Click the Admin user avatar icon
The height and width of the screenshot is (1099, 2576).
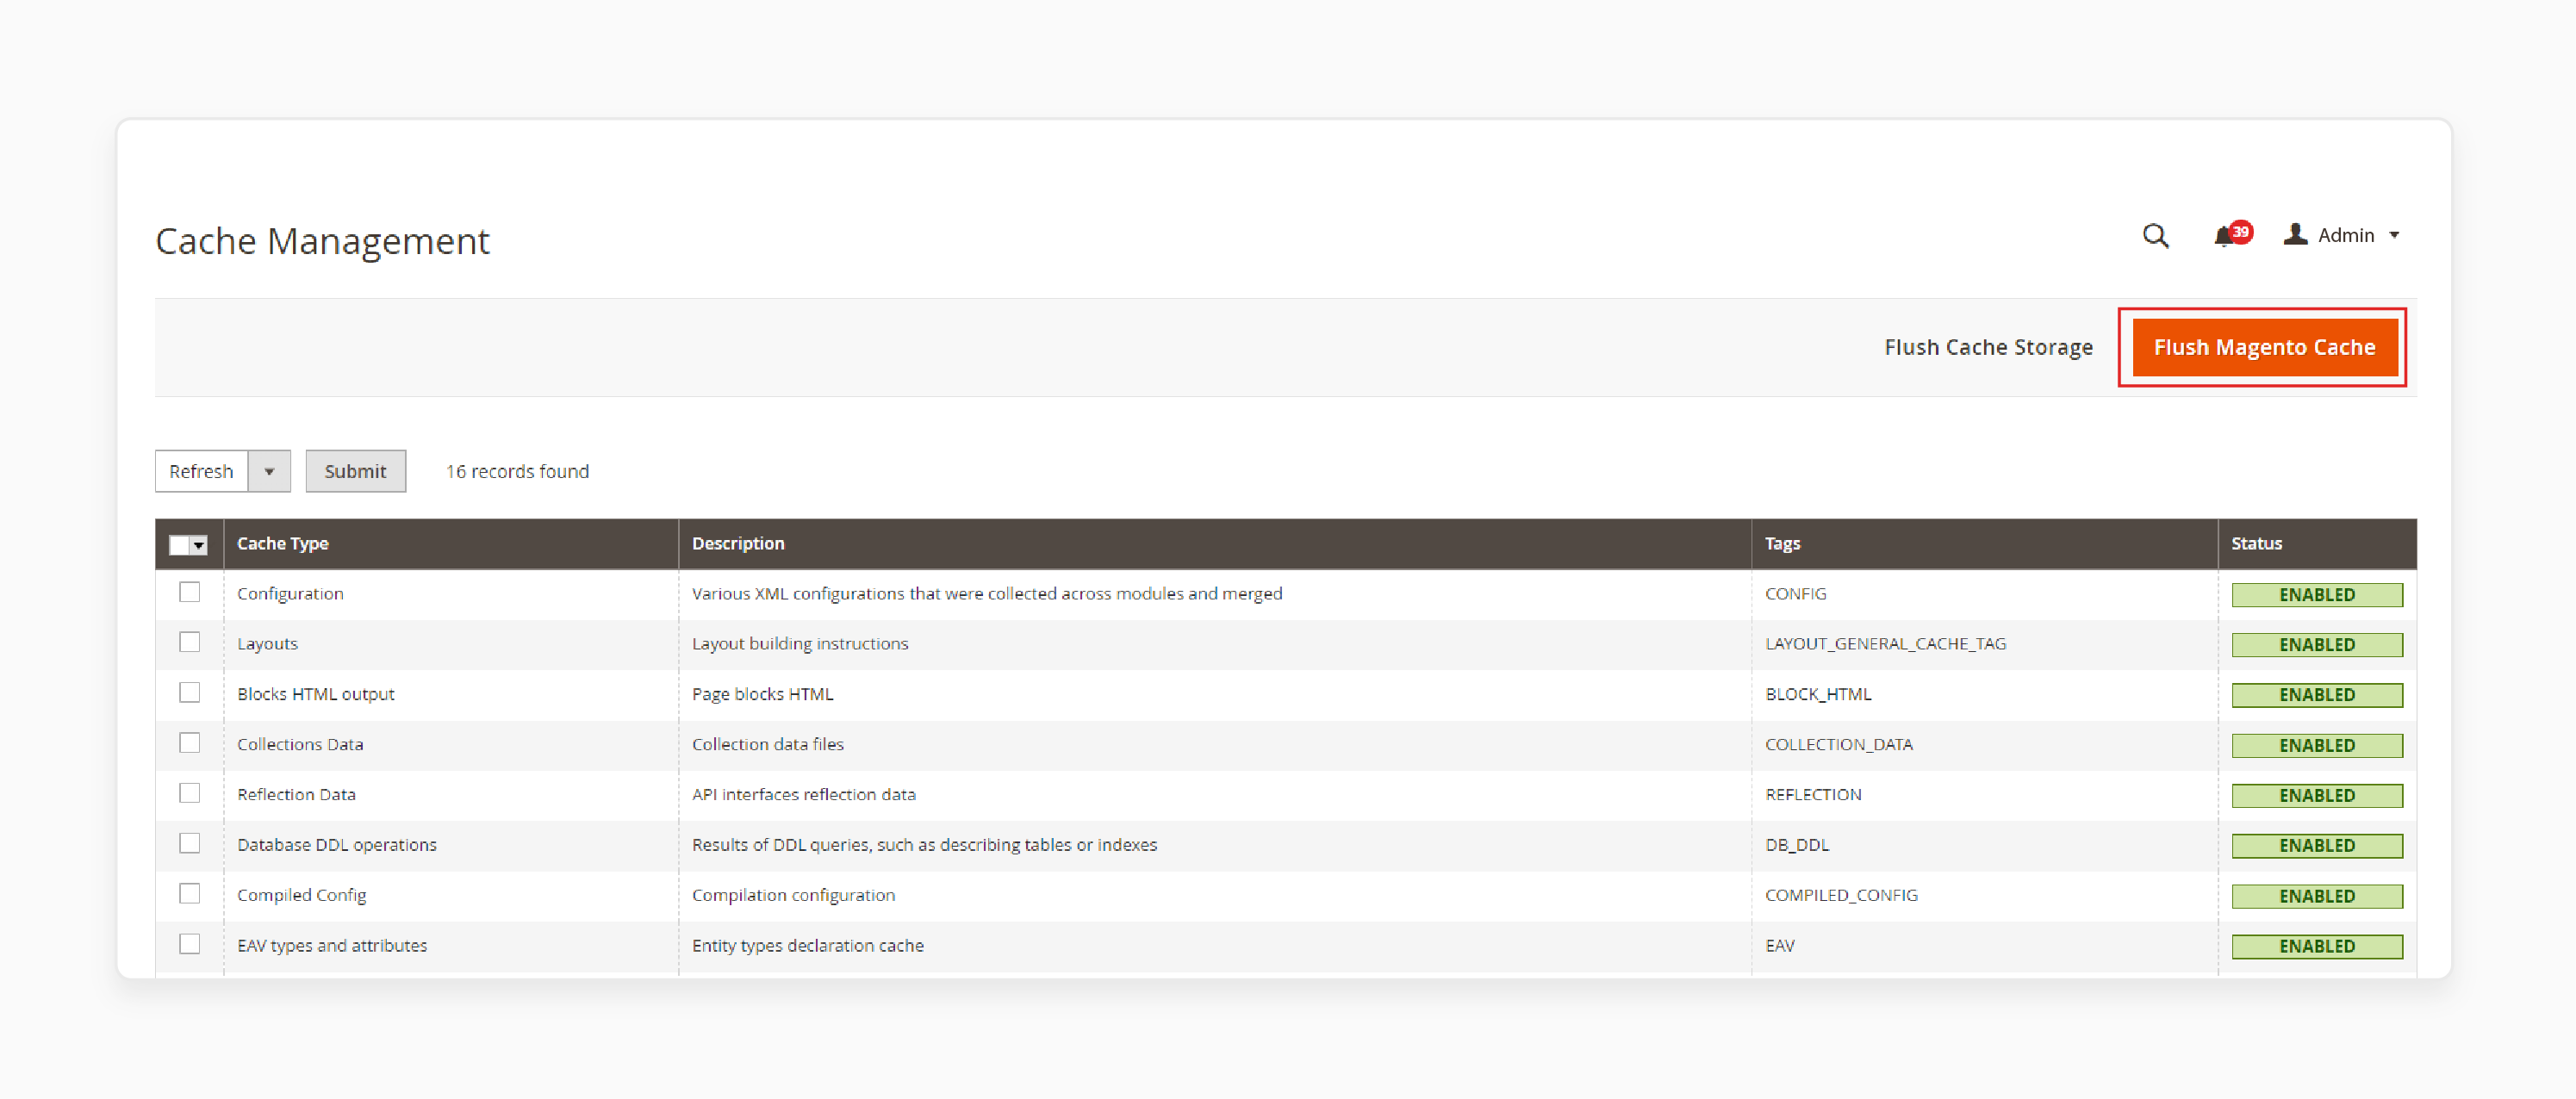click(2295, 234)
